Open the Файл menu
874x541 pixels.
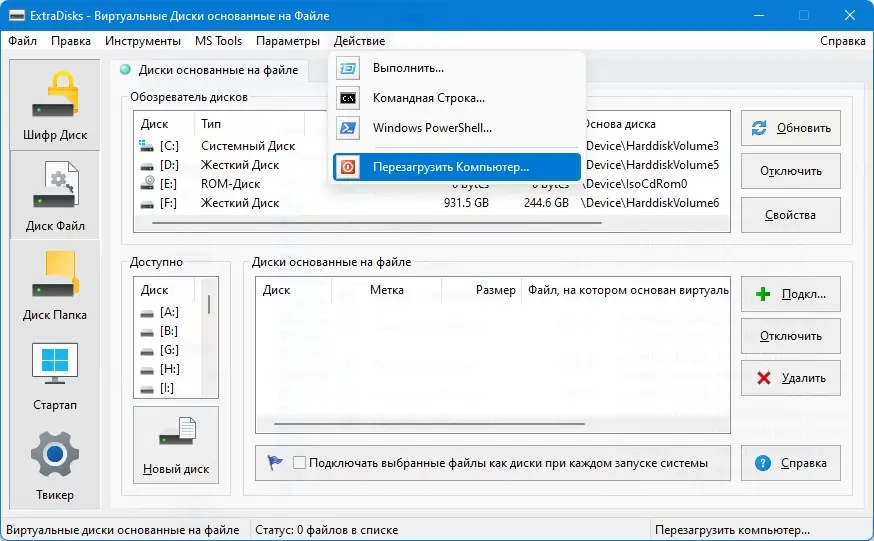click(x=22, y=41)
